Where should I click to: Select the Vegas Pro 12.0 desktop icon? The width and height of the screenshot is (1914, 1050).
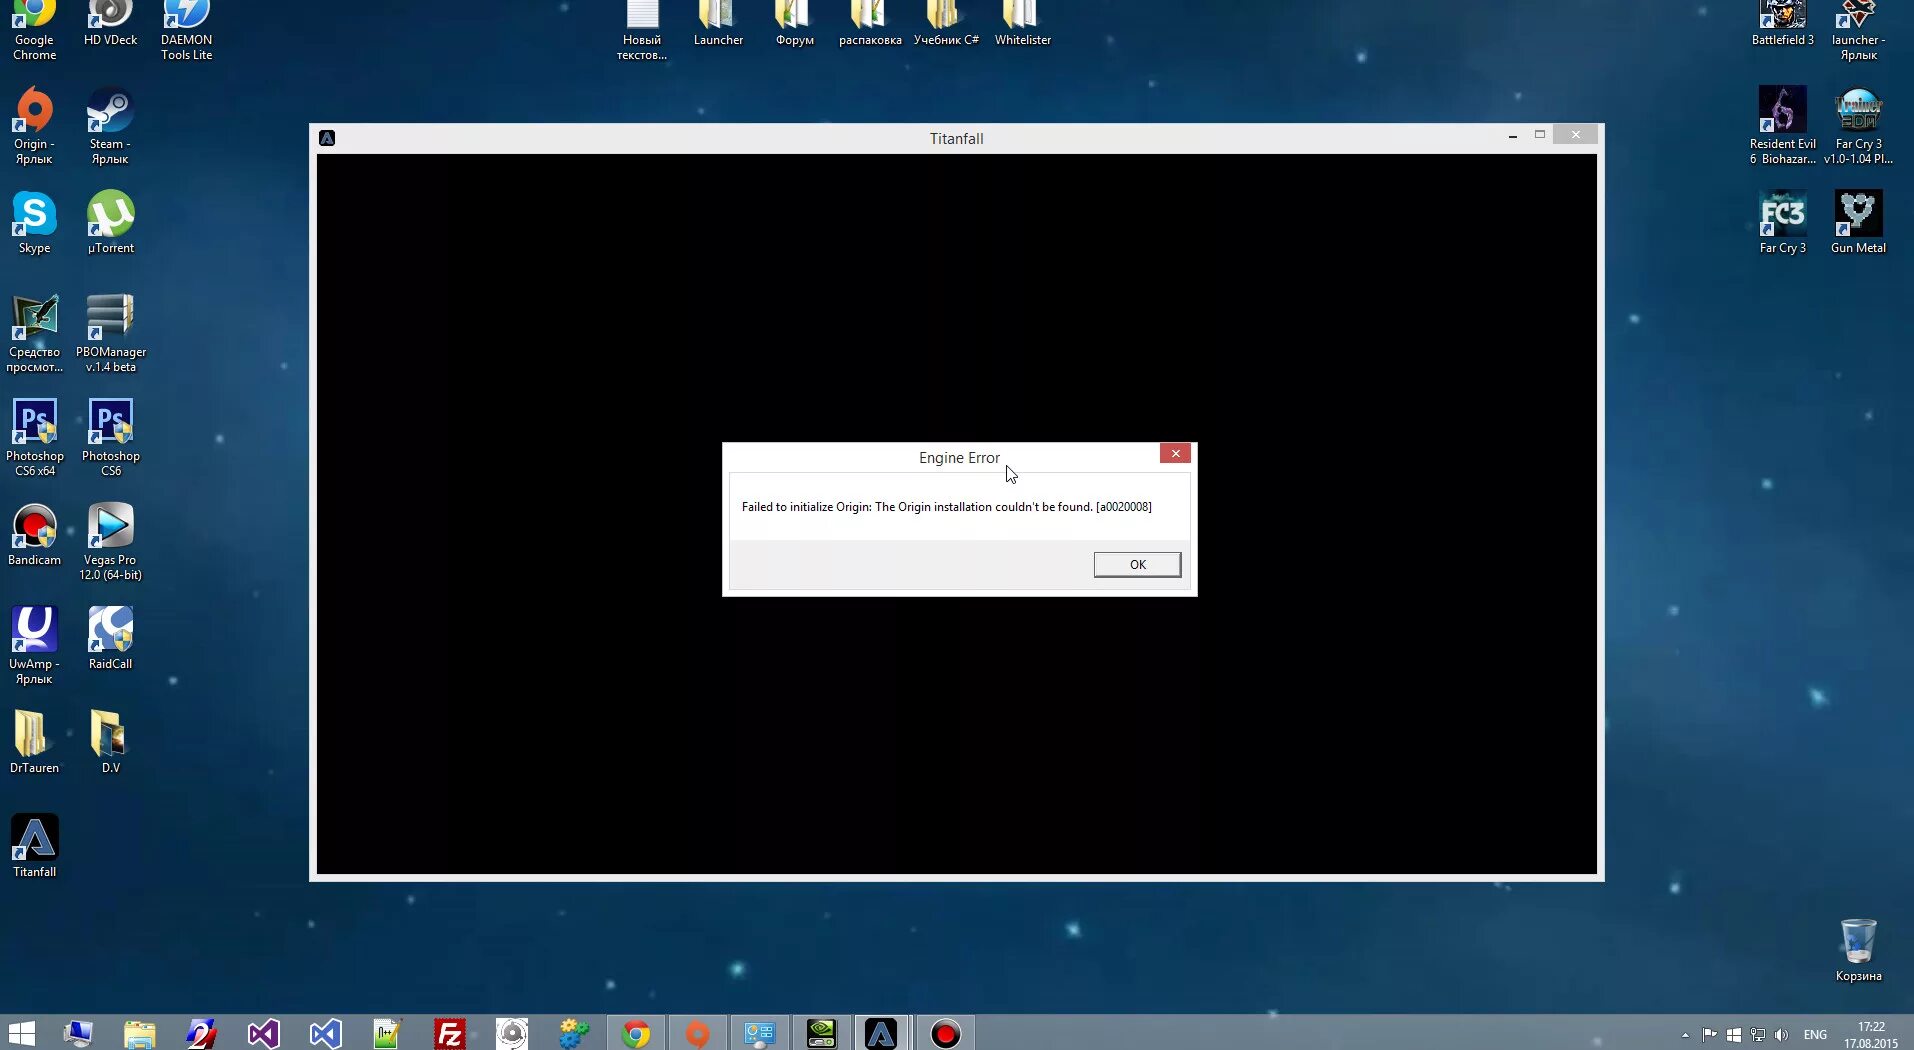[110, 542]
